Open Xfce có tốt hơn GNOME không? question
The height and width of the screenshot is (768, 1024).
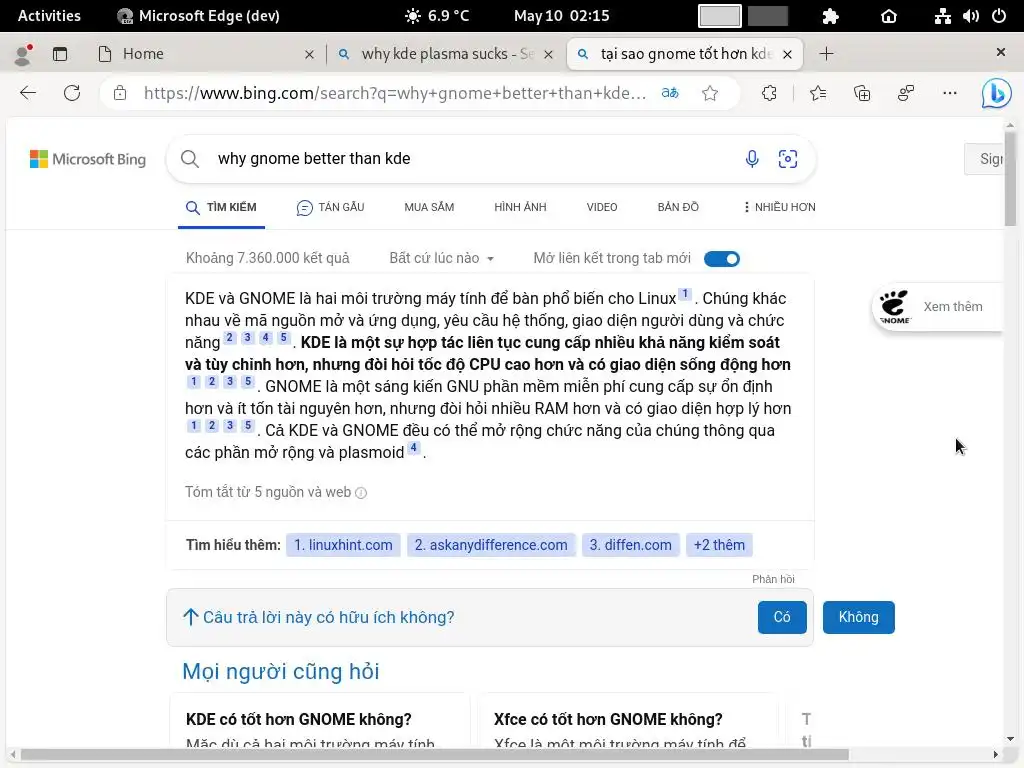click(608, 719)
